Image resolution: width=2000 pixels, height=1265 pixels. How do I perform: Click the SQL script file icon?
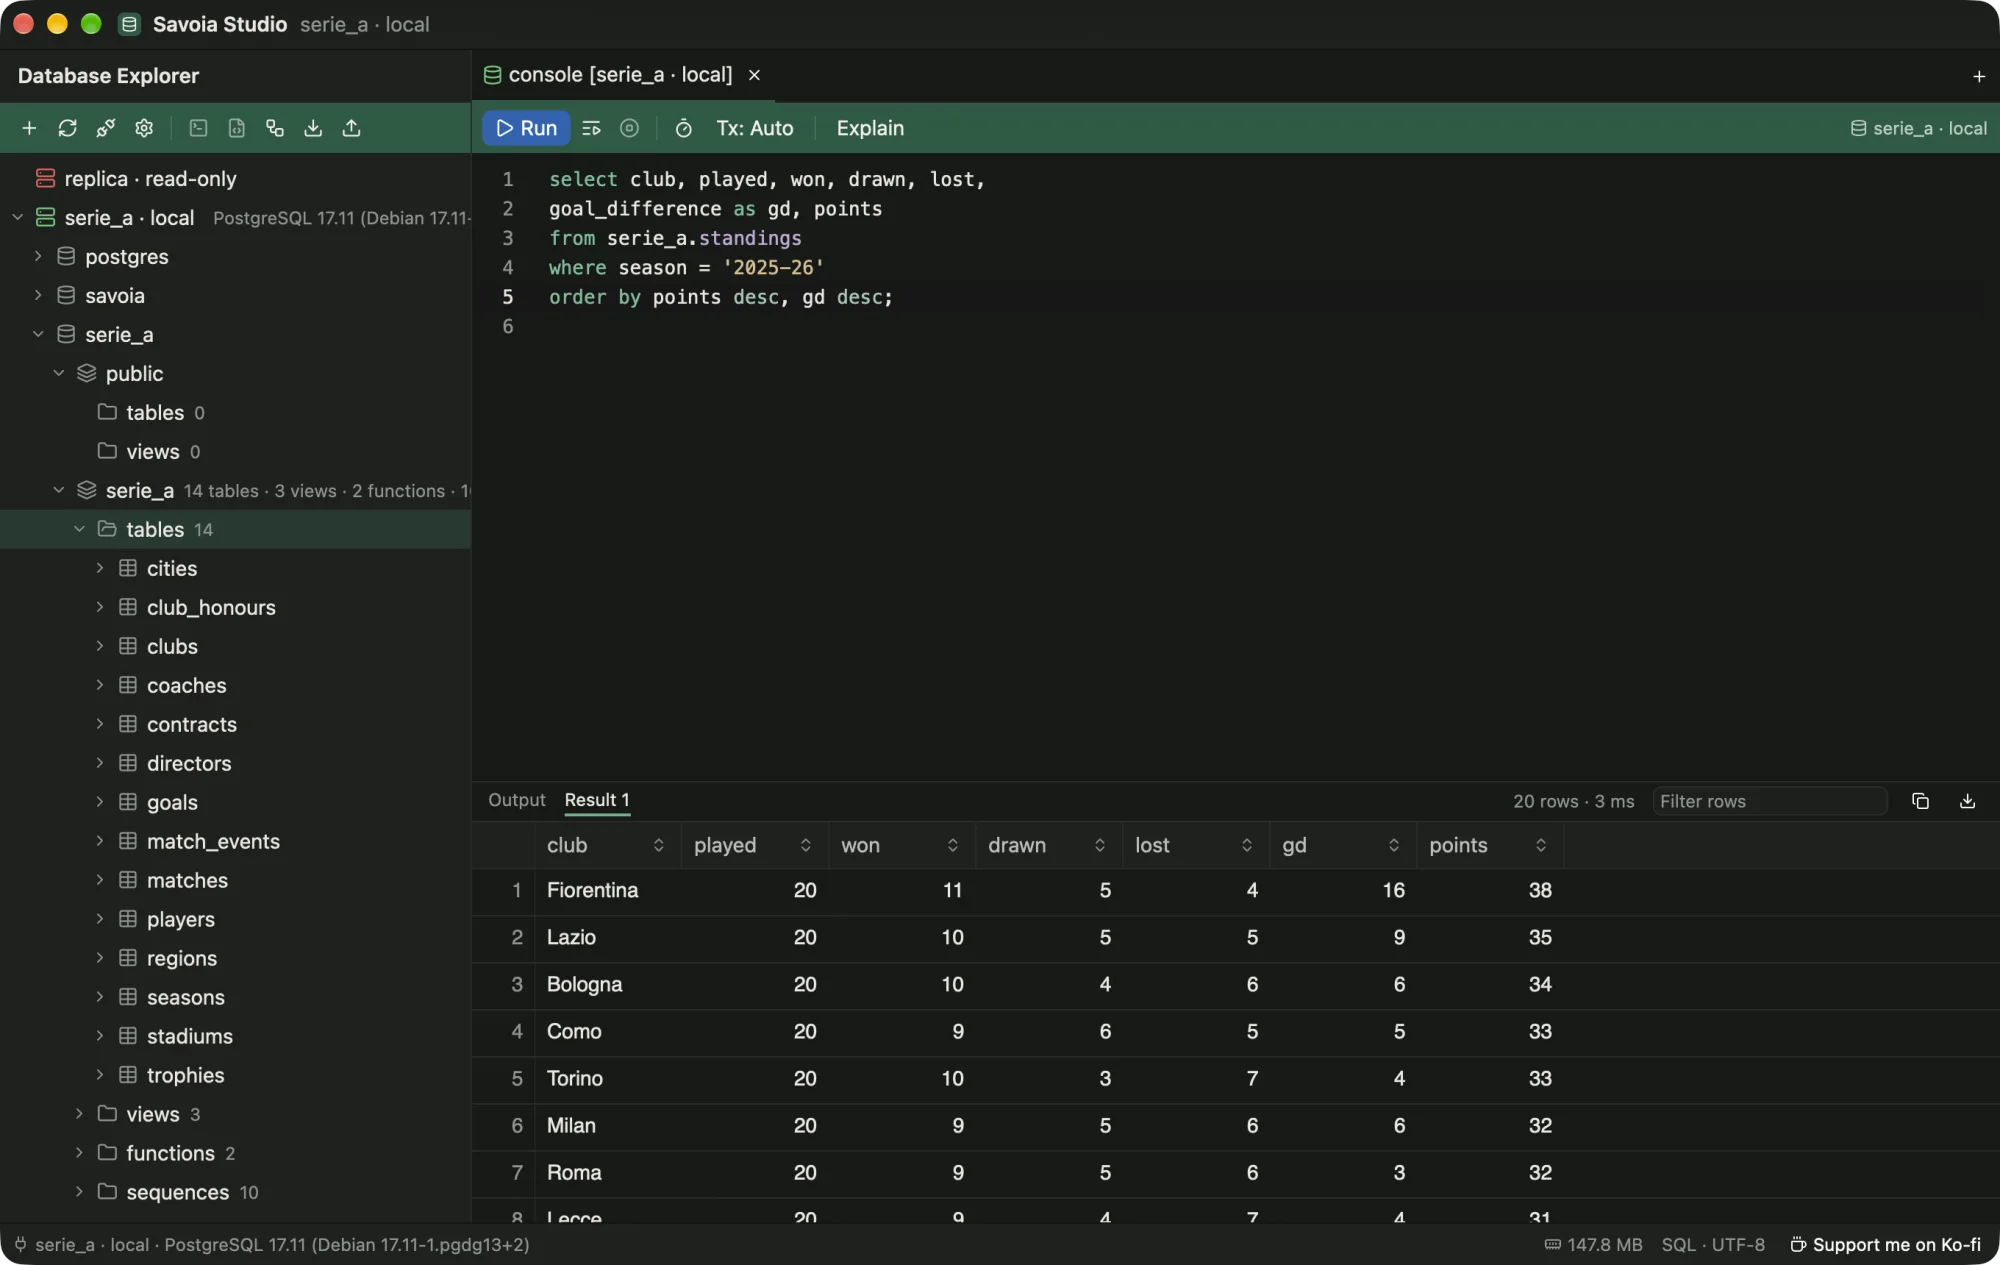click(x=236, y=128)
